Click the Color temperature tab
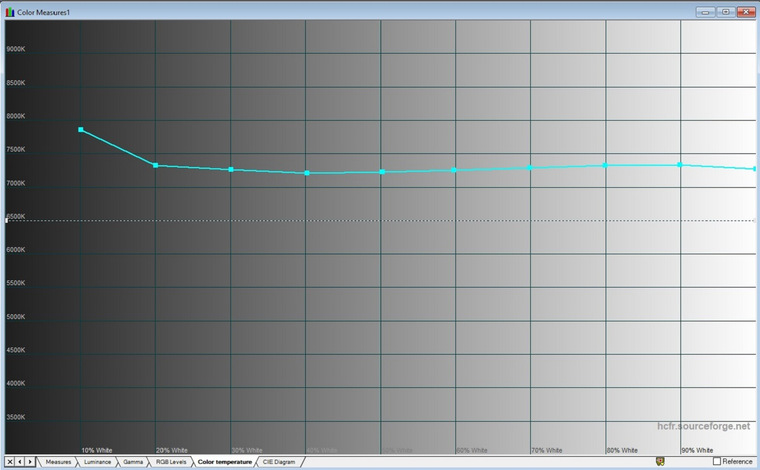The height and width of the screenshot is (470, 760). [224, 462]
